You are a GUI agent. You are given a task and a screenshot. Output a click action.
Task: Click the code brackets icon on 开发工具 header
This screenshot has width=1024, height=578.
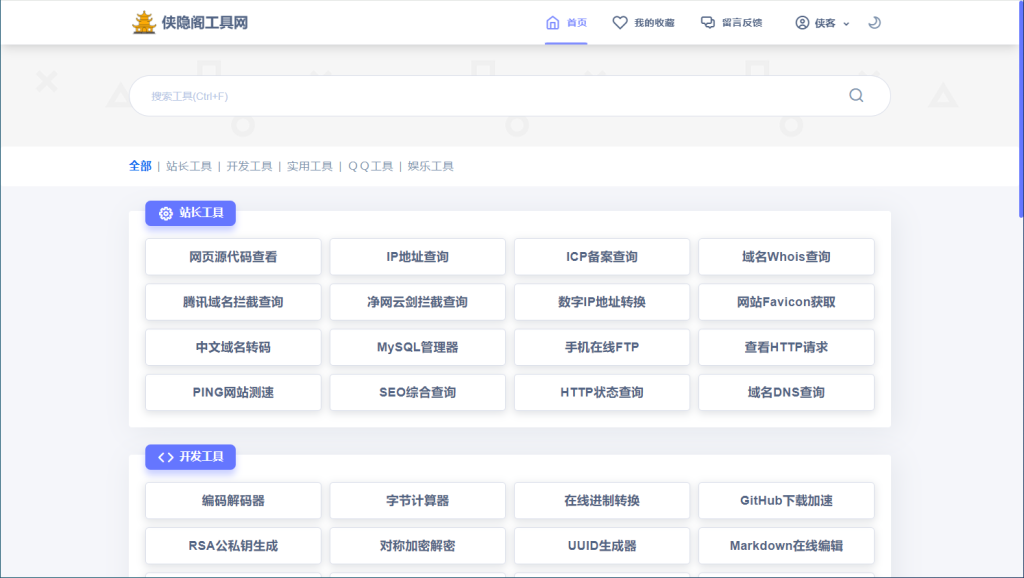[165, 456]
